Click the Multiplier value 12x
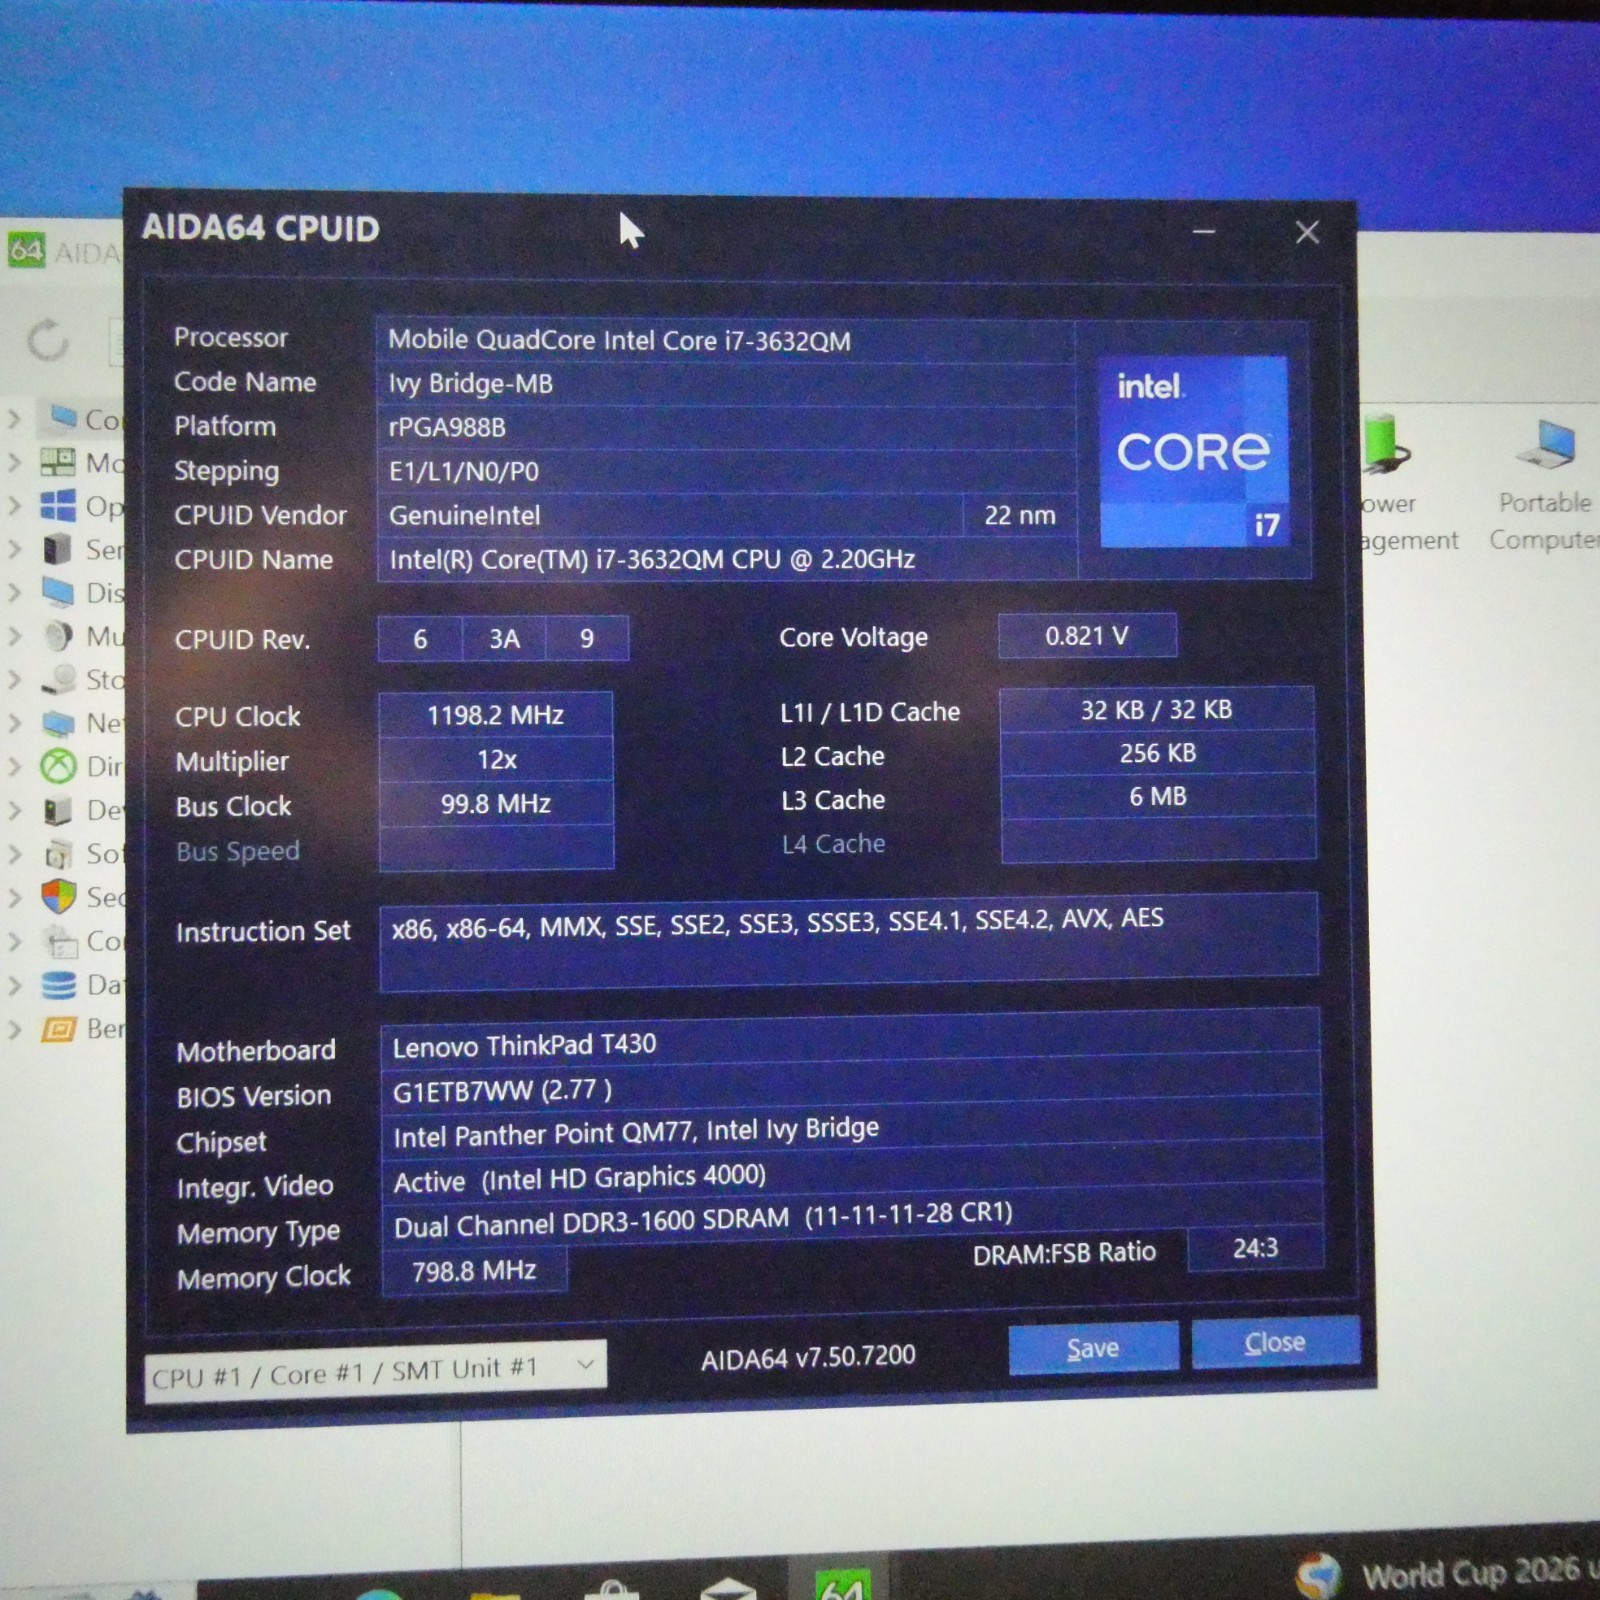The width and height of the screenshot is (1600, 1600). coord(496,760)
